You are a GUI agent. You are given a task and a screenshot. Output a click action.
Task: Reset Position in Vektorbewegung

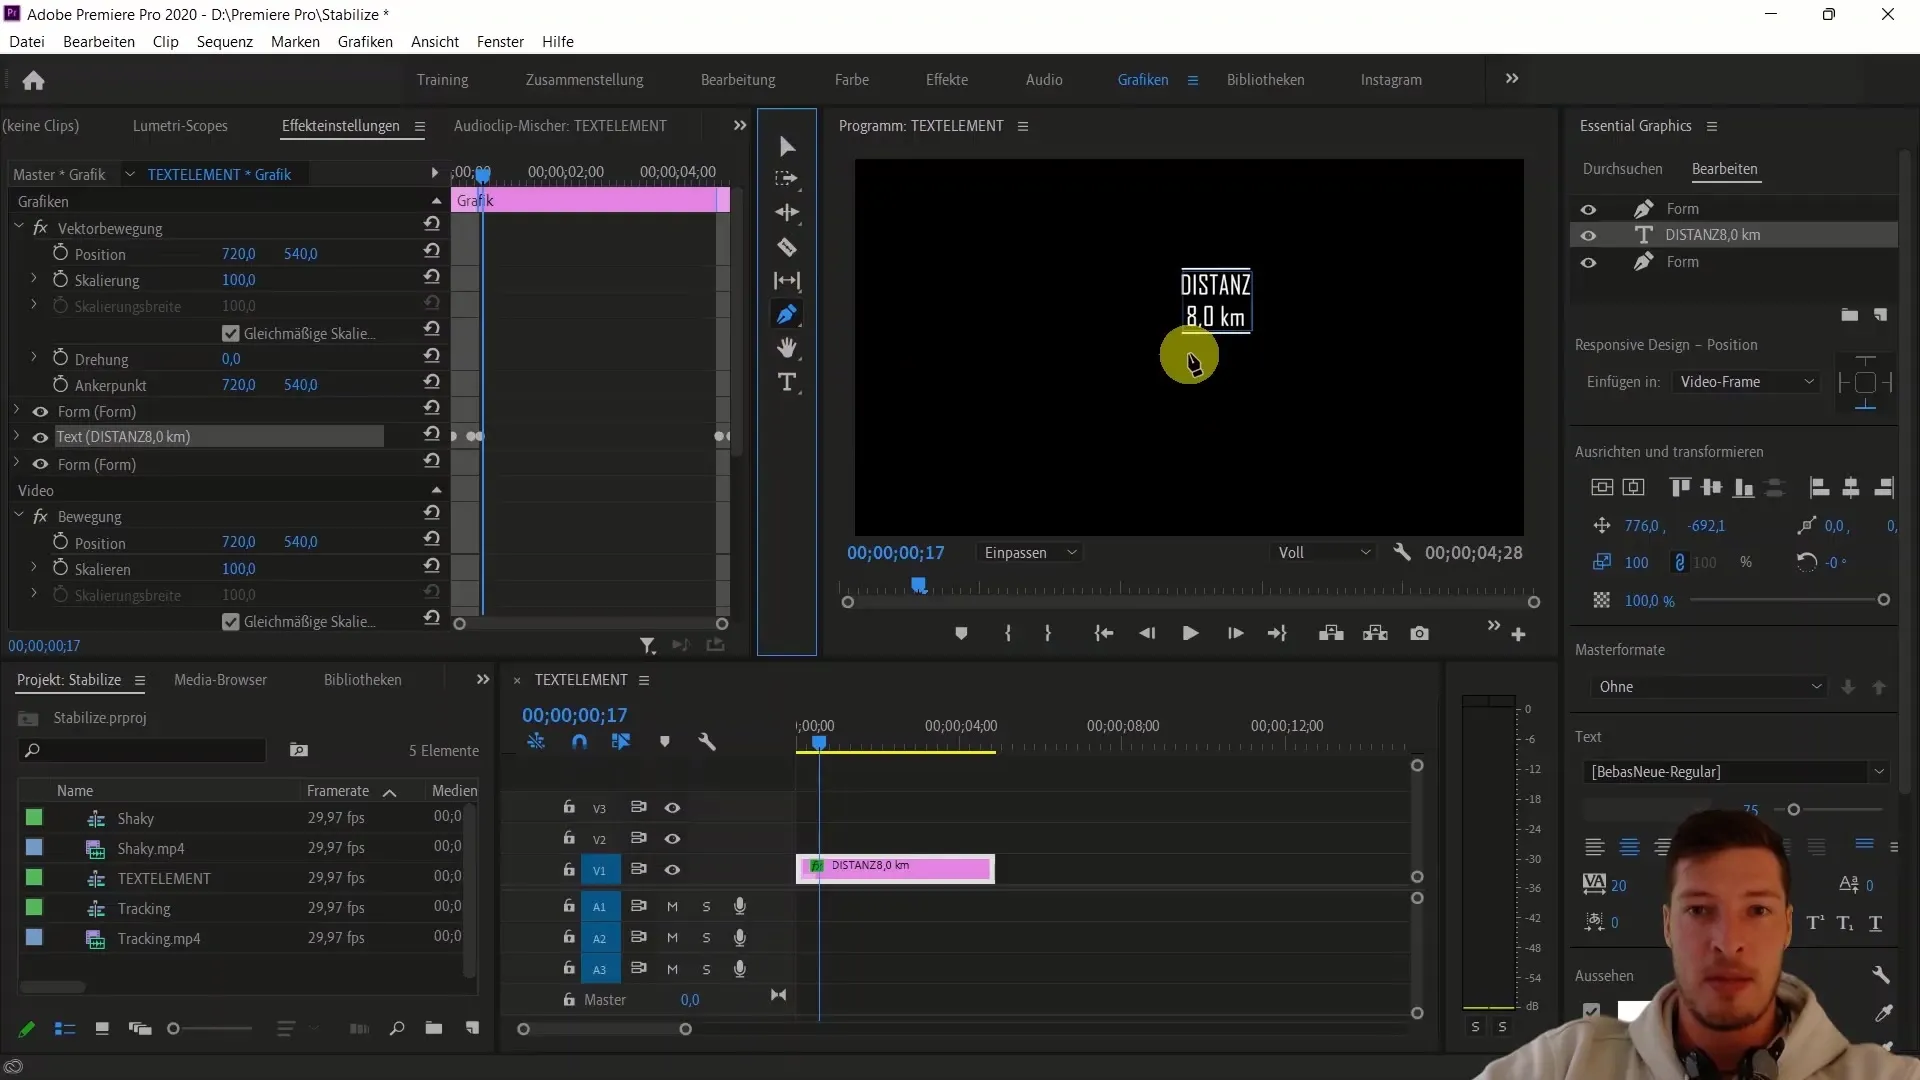pos(431,250)
